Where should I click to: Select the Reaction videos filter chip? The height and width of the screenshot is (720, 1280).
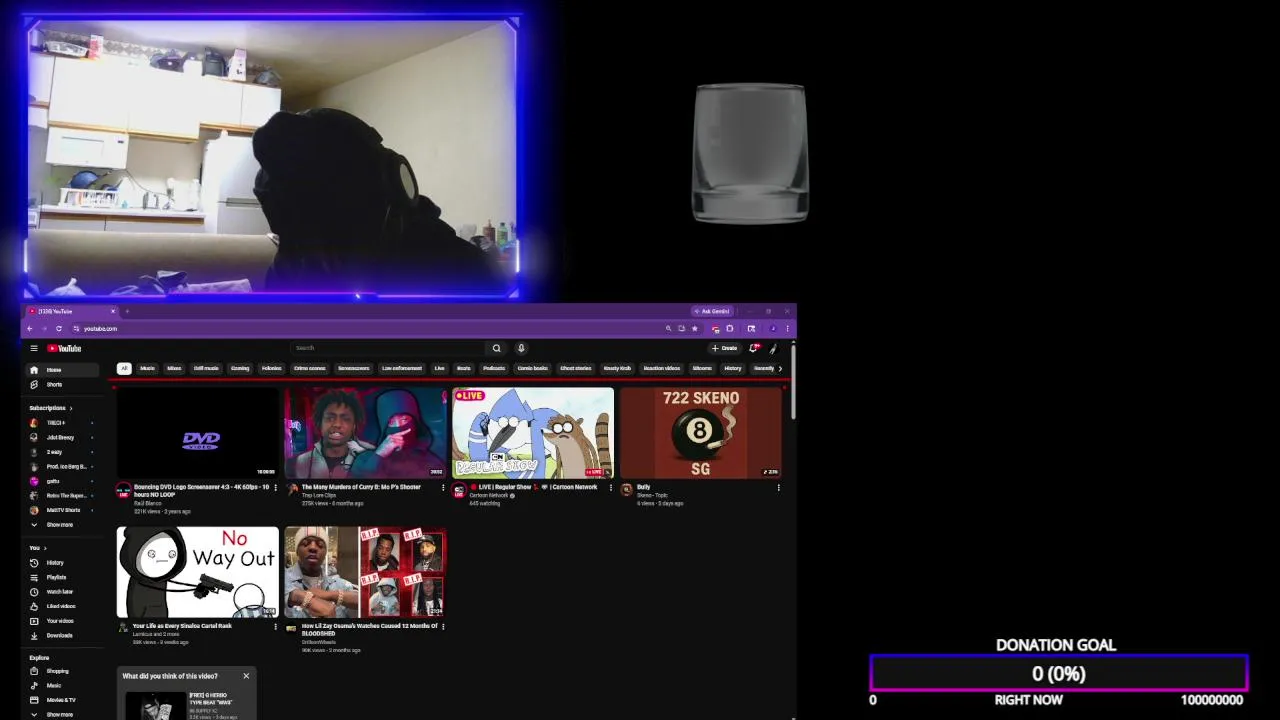pyautogui.click(x=662, y=368)
